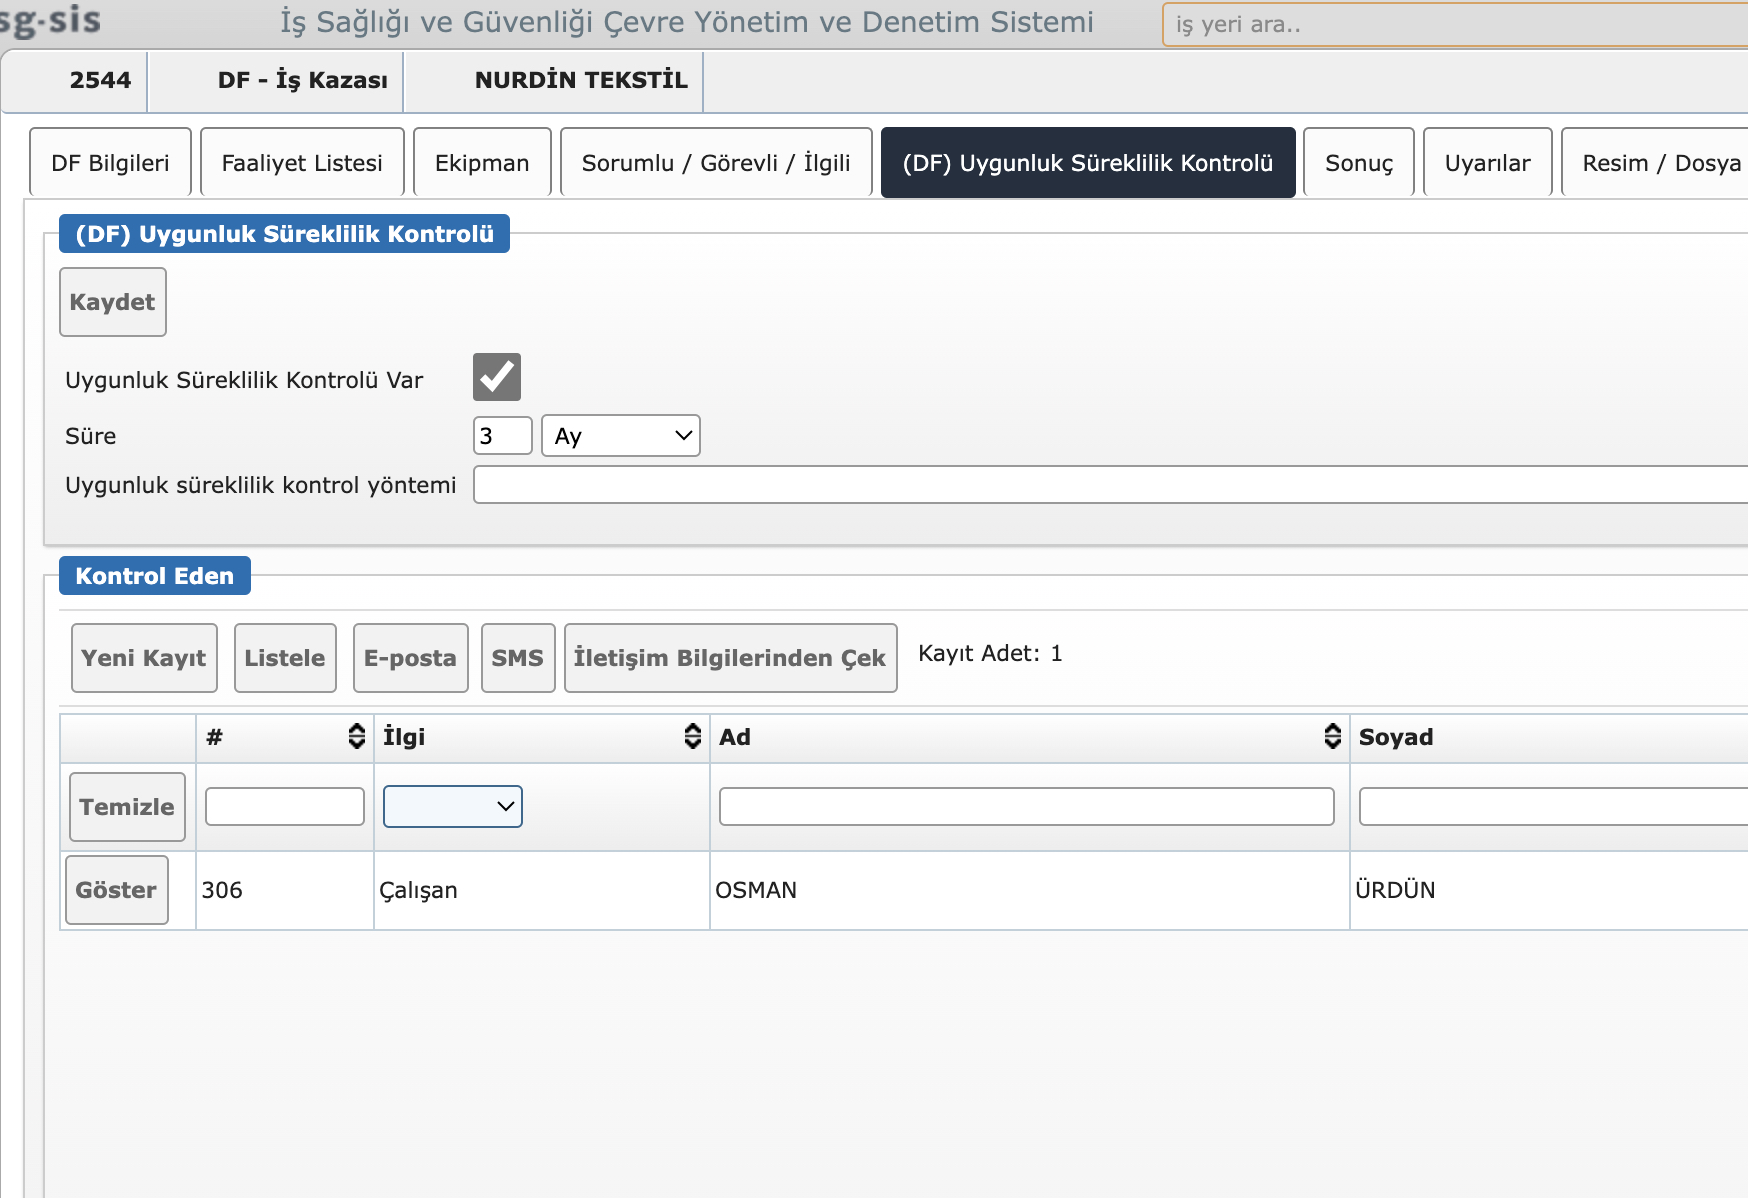
Task: Focus the iş yeri ara search box
Action: (x=1450, y=25)
